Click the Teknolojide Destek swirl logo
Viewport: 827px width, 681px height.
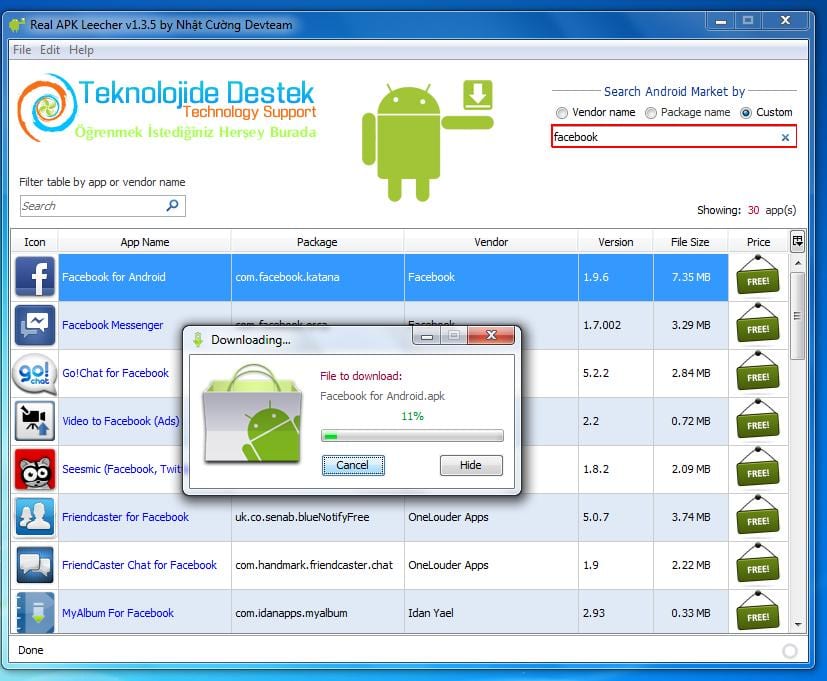pyautogui.click(x=46, y=108)
